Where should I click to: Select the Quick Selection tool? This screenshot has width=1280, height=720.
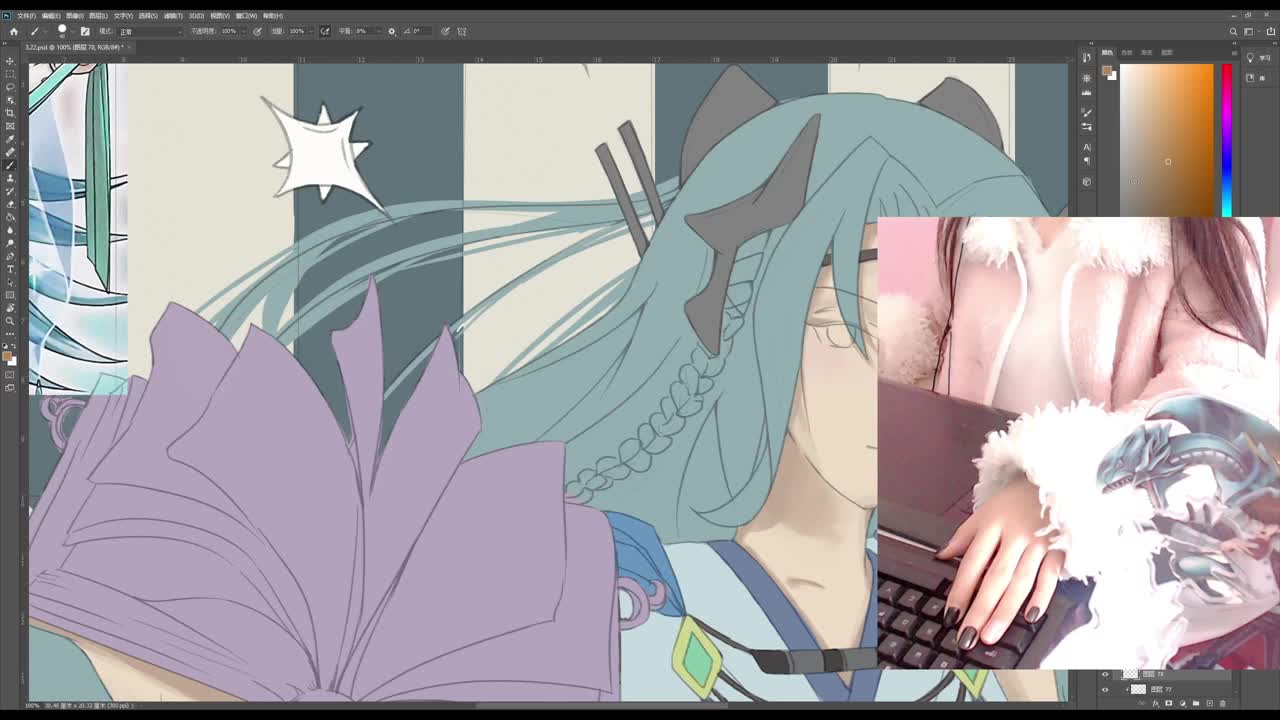click(10, 99)
